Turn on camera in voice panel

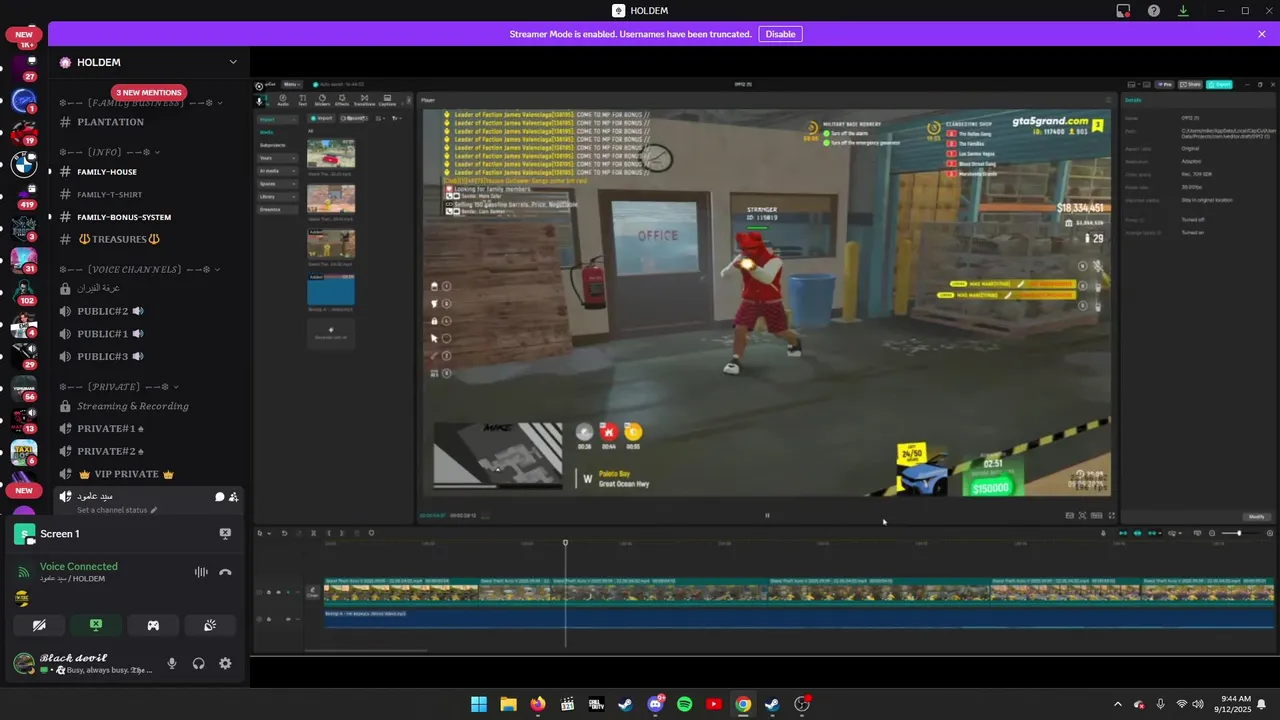[x=39, y=625]
